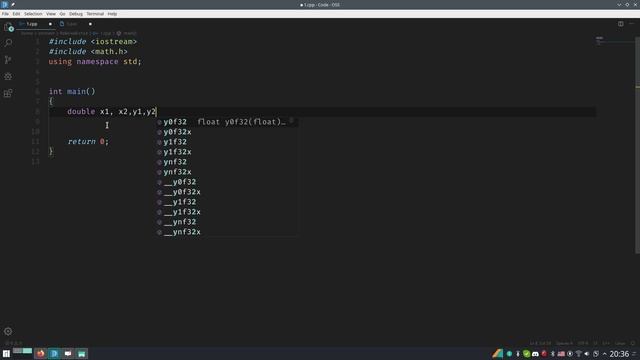Click unsaved dot on 1.cpp tab
Viewport: 640px width, 360px height.
(x=50, y=24)
